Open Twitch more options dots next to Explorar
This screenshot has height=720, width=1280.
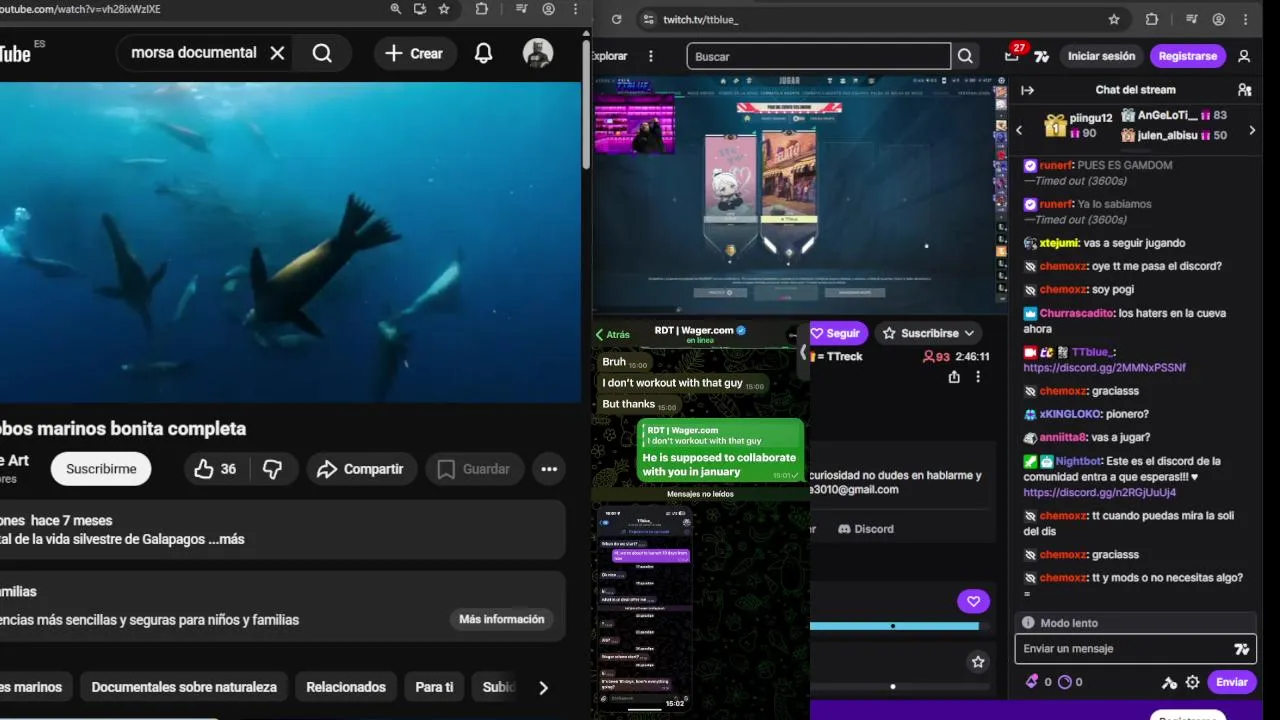click(x=651, y=56)
